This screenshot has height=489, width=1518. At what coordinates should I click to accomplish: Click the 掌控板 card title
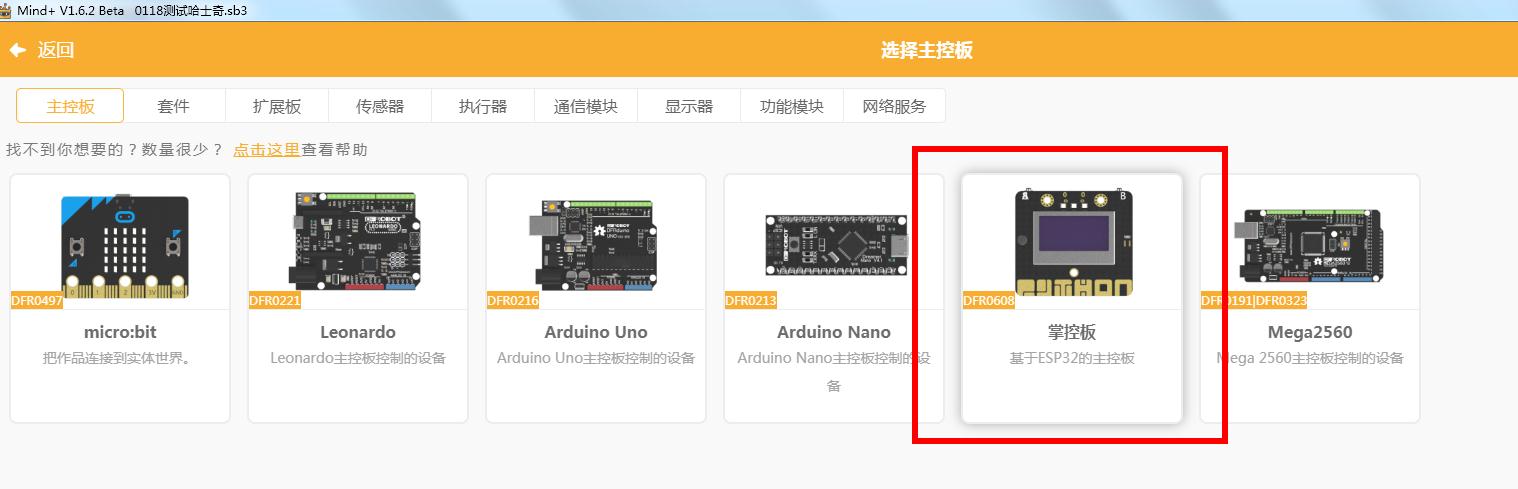[x=1072, y=332]
